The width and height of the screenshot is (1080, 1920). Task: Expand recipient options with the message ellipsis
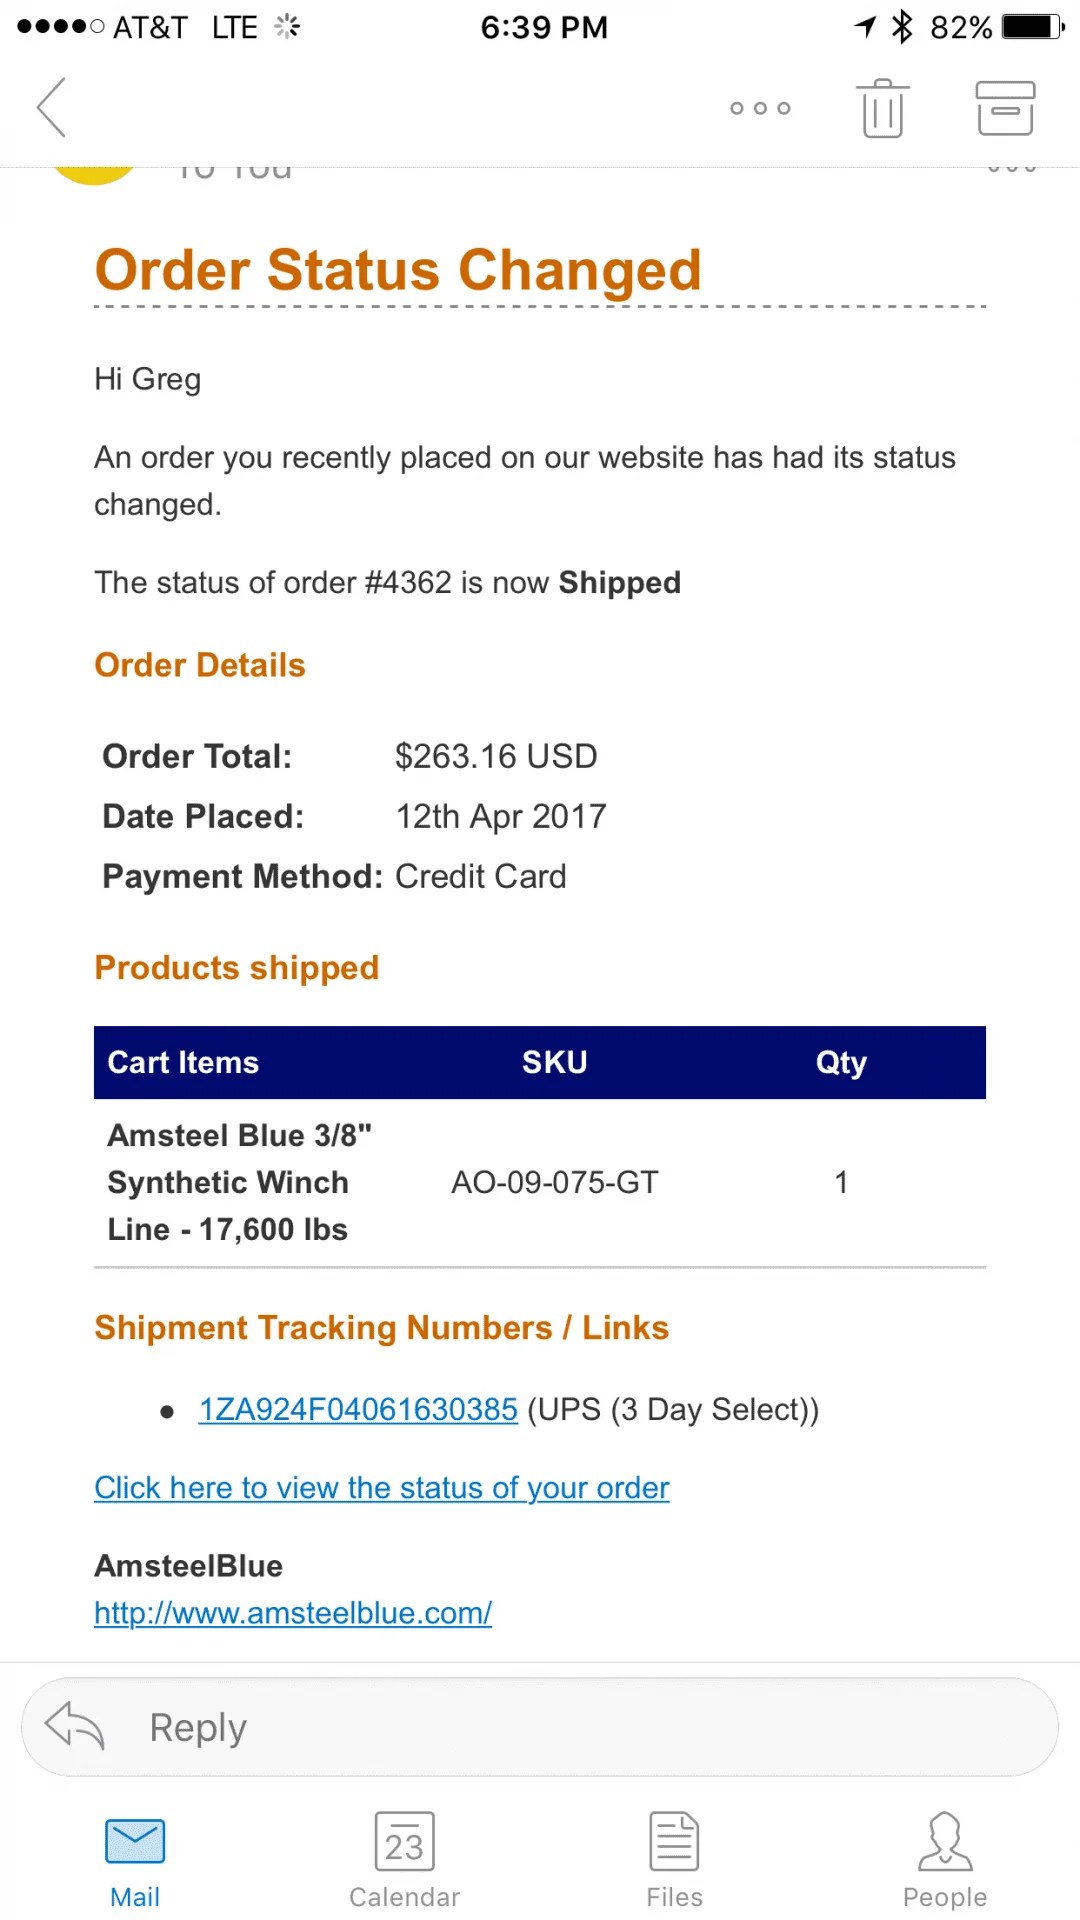1013,170
